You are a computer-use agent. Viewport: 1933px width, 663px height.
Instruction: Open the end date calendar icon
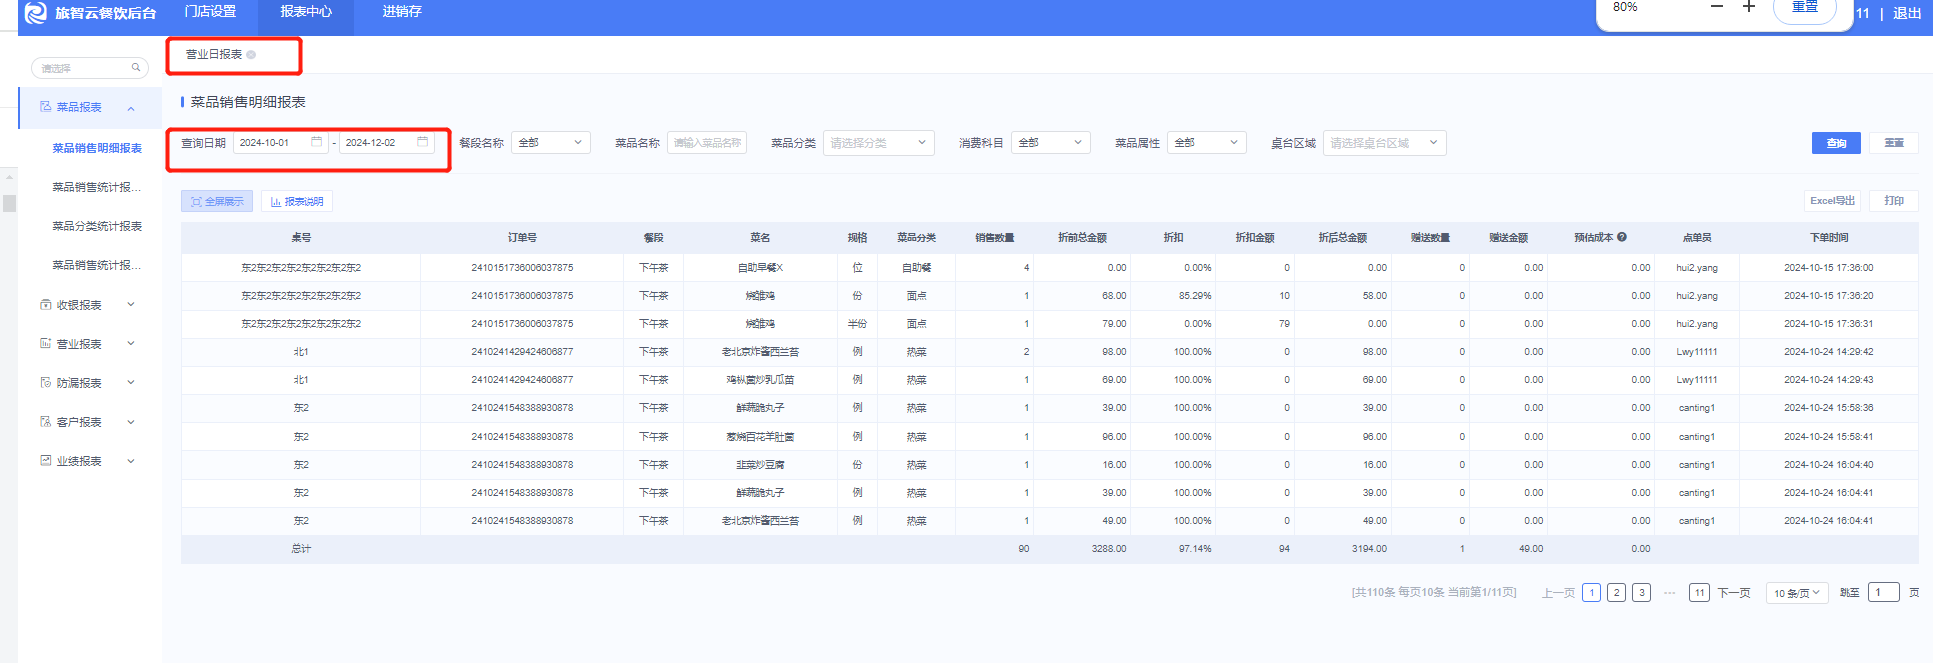423,142
